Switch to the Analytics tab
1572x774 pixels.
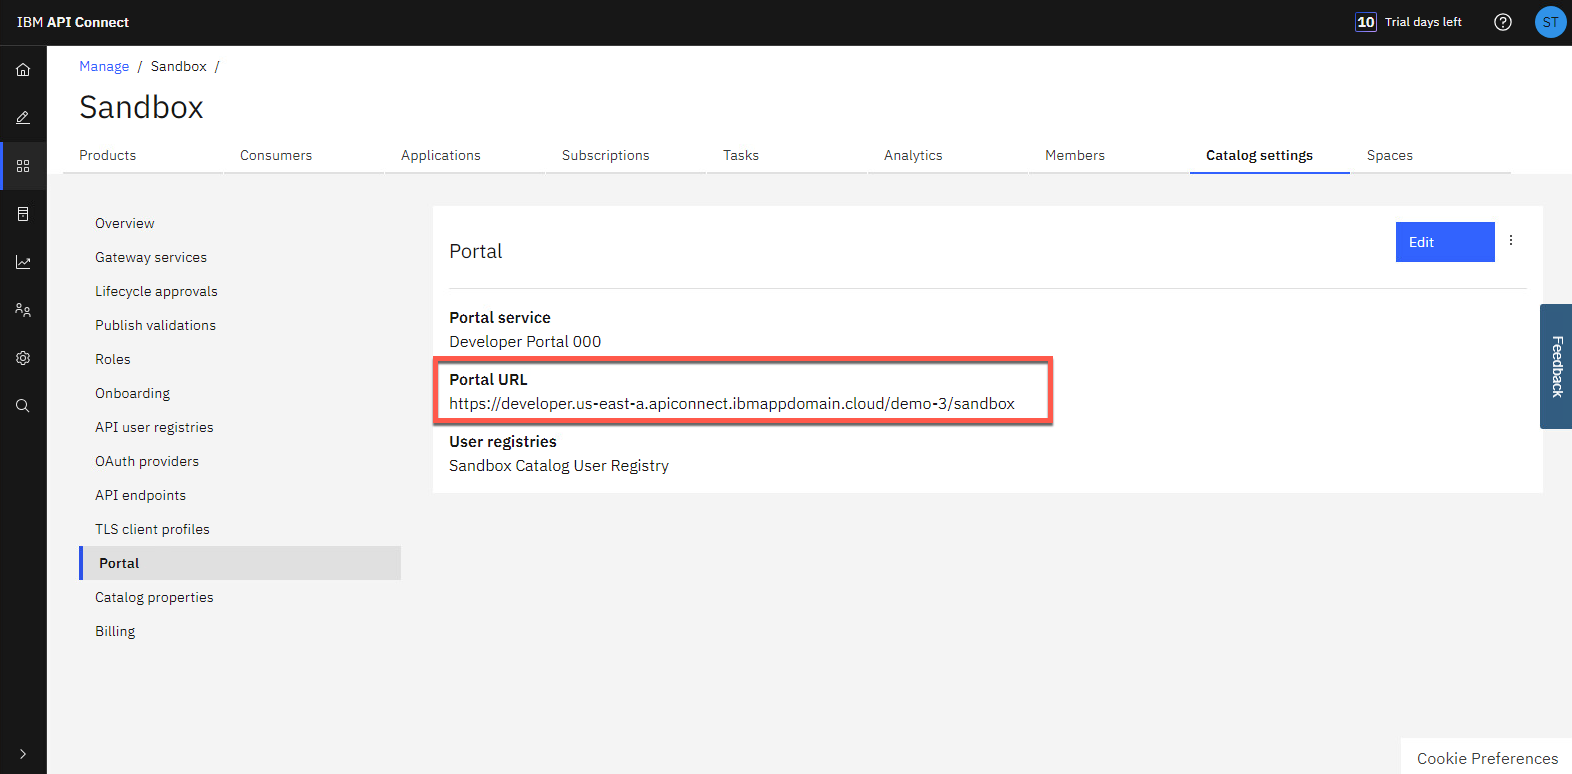[913, 155]
